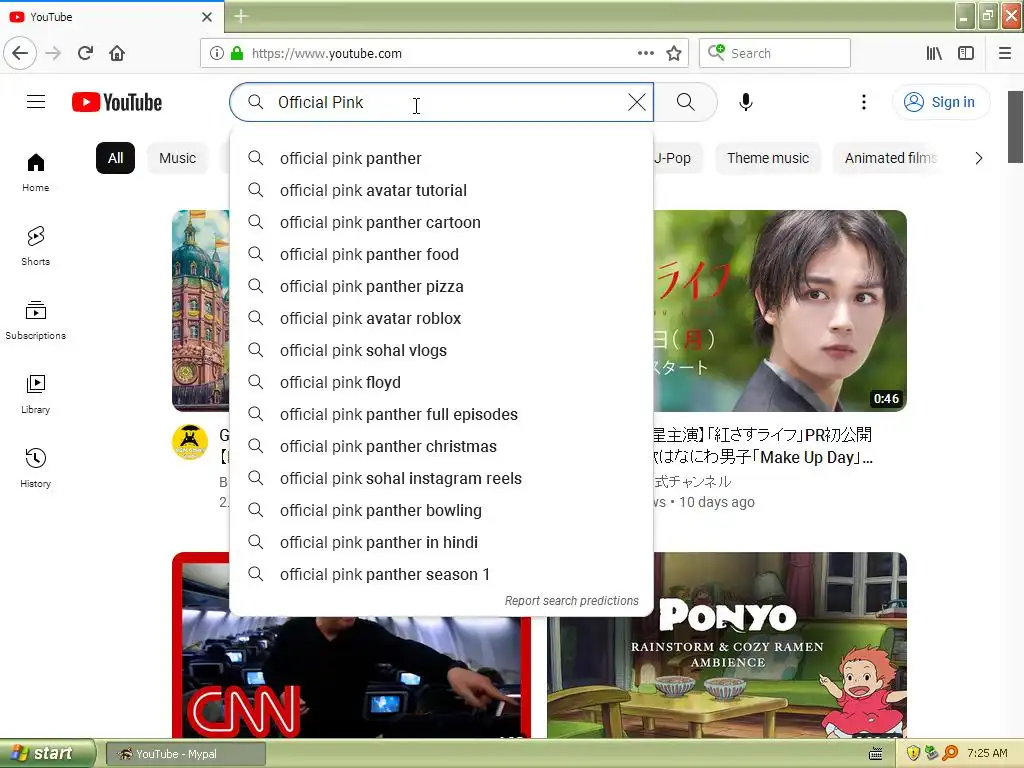1024x768 pixels.
Task: Open the Ponyo ramen ambience video thumbnail
Action: coord(727,645)
